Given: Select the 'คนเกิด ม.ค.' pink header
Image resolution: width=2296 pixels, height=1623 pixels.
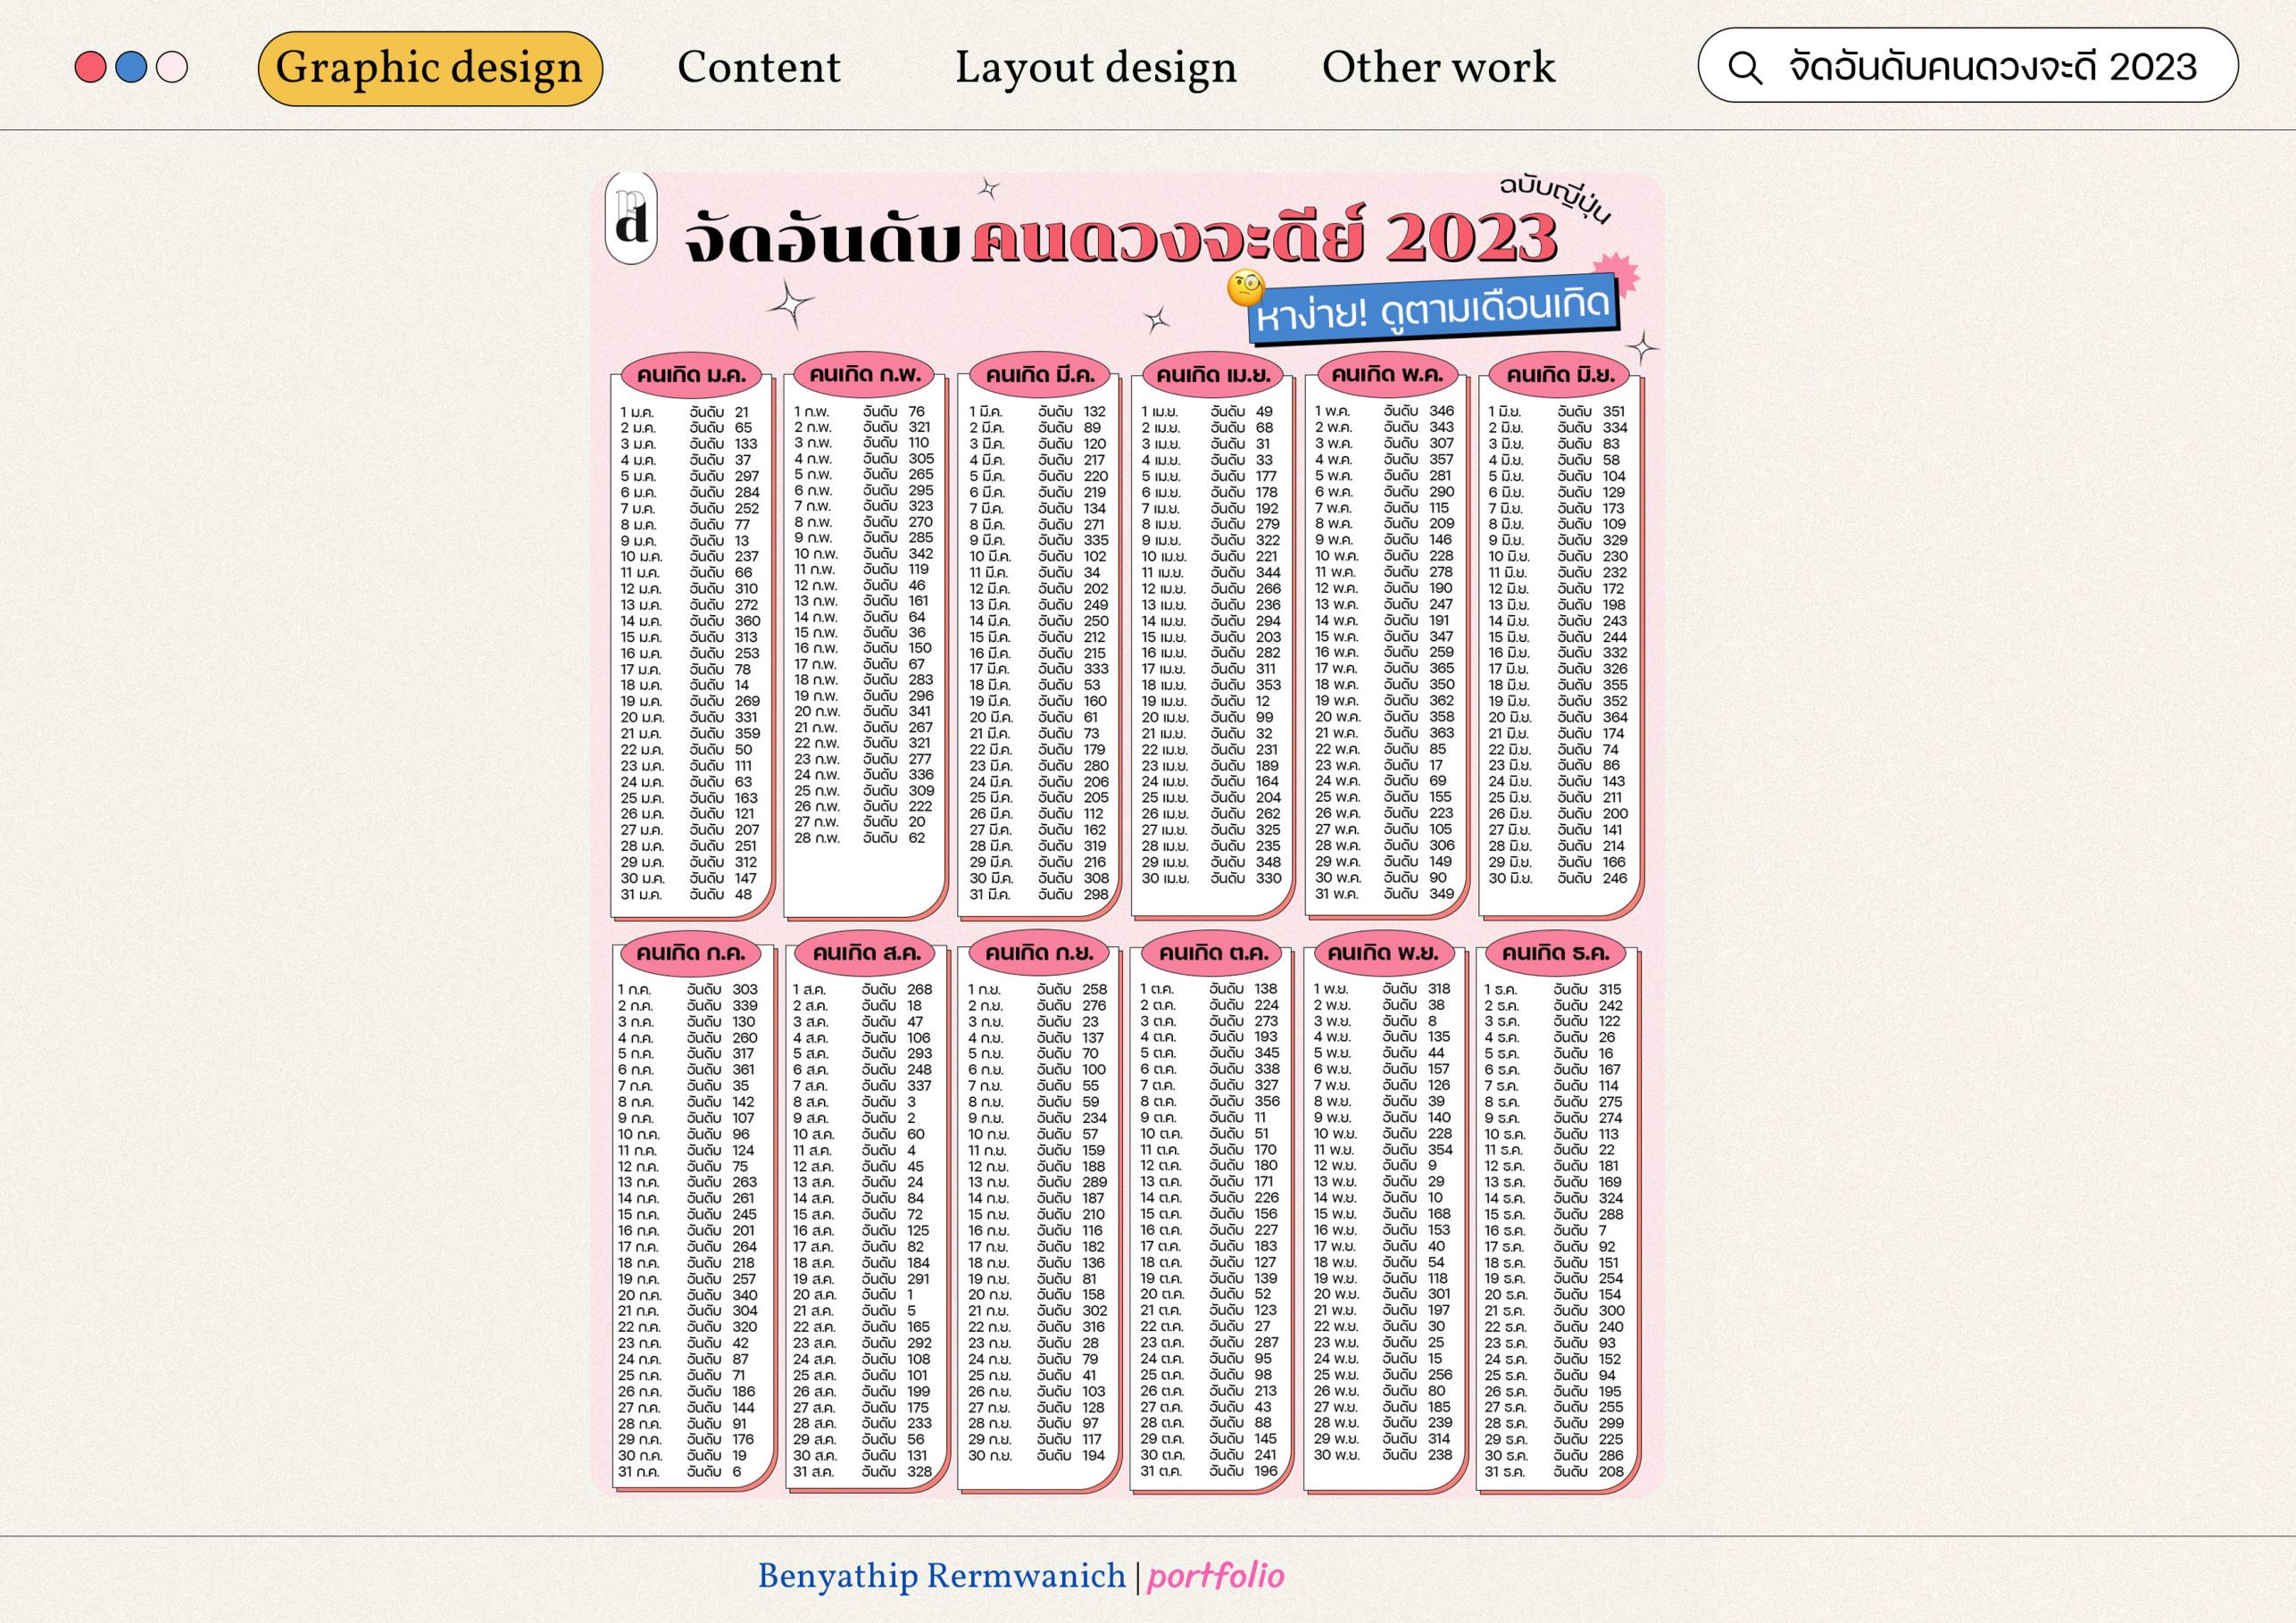Looking at the screenshot, I should point(692,376).
